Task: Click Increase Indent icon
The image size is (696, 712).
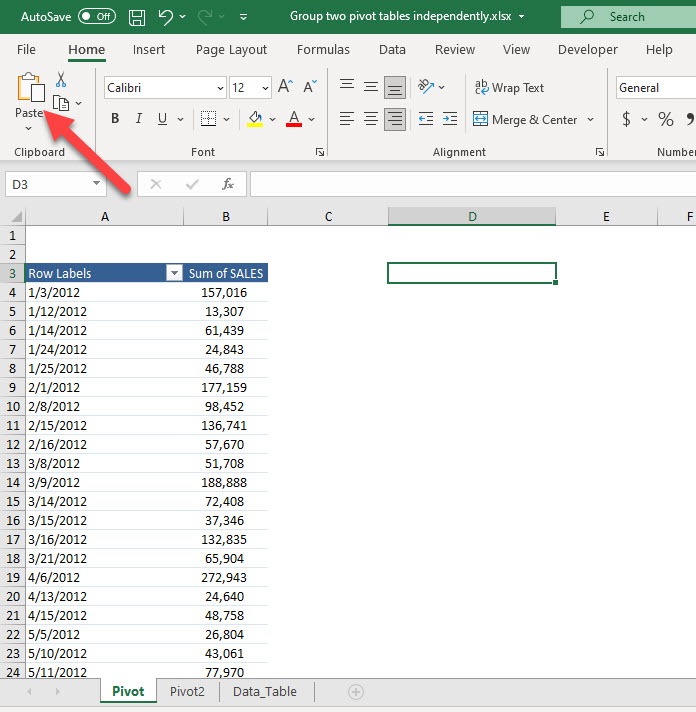Action: tap(450, 119)
